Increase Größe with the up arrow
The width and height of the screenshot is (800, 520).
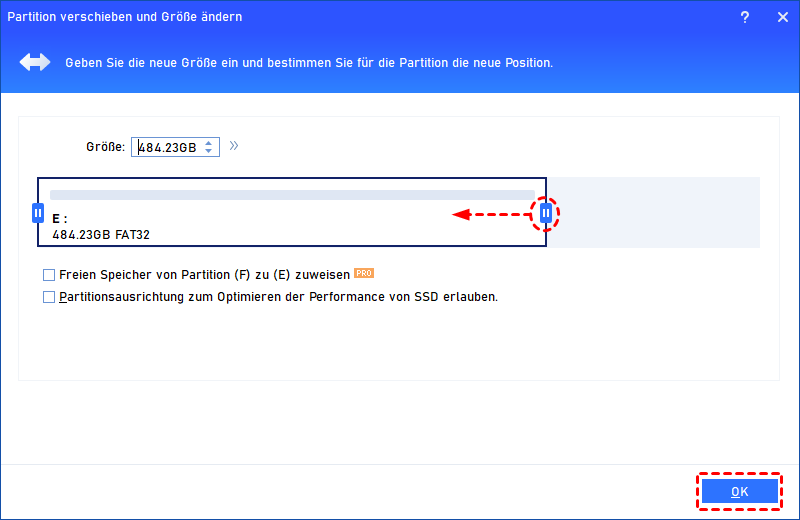point(209,143)
